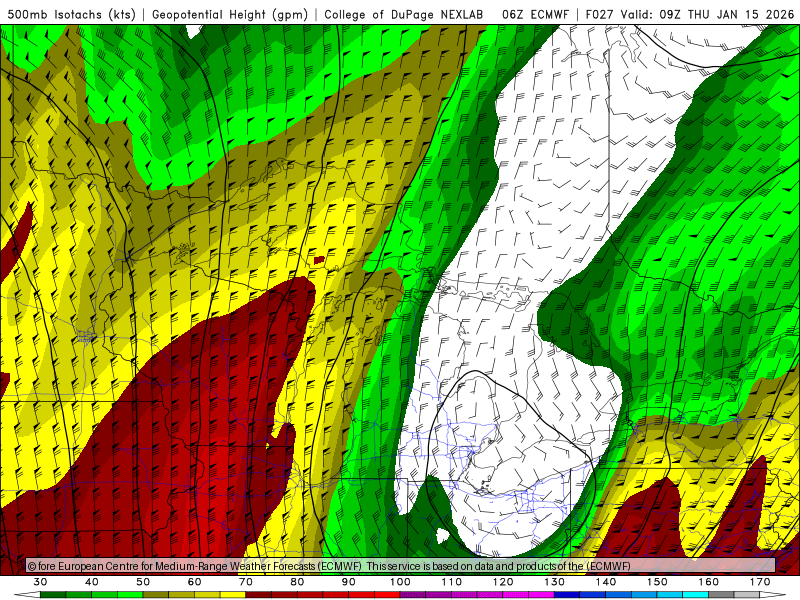Image resolution: width=800 pixels, height=600 pixels.
Task: Click the legend value 160
Action: (x=709, y=582)
